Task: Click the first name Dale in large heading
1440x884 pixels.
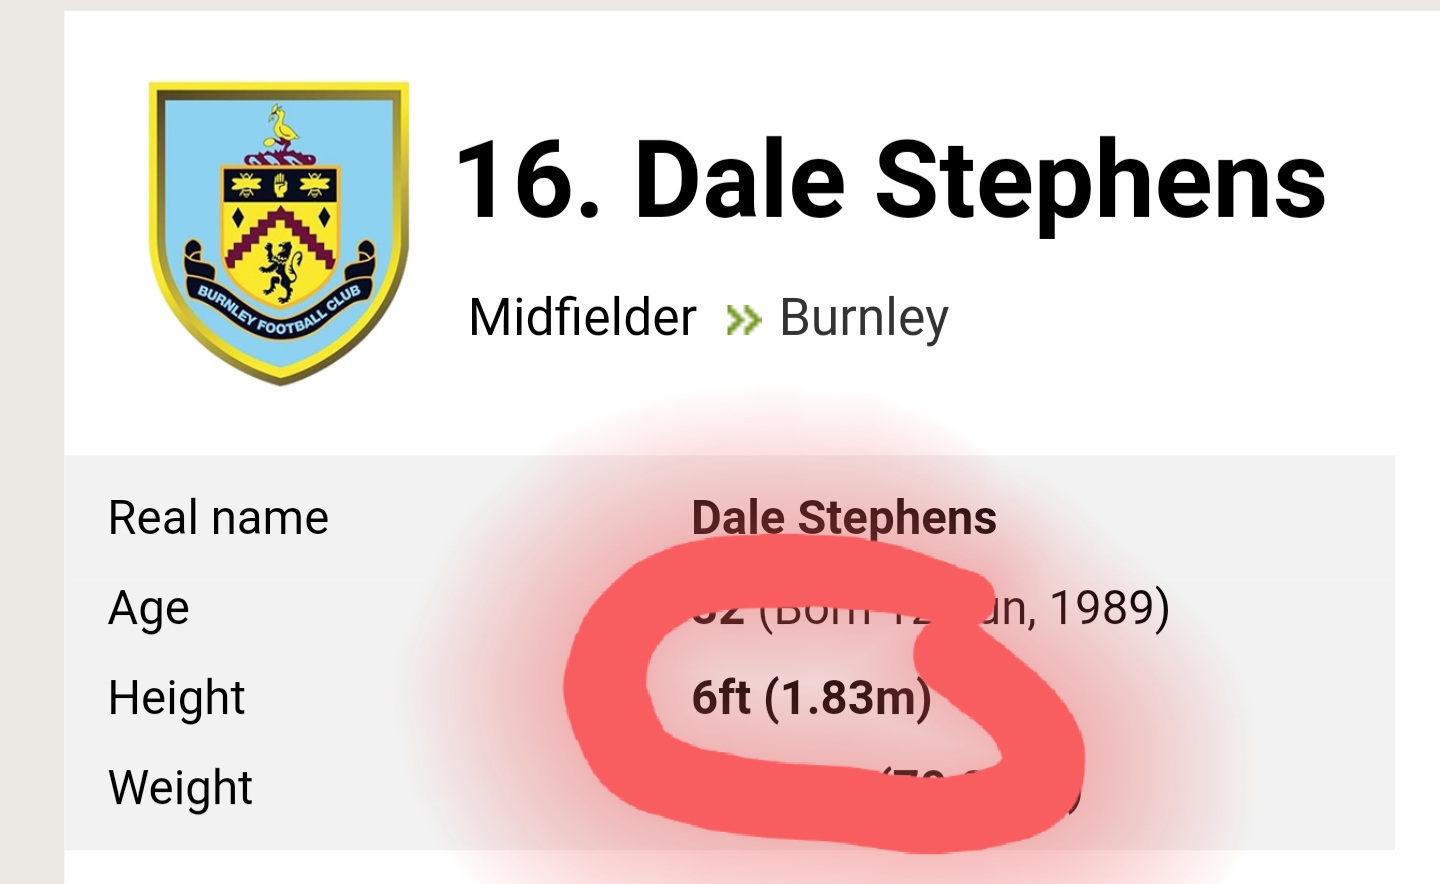Action: (740, 181)
